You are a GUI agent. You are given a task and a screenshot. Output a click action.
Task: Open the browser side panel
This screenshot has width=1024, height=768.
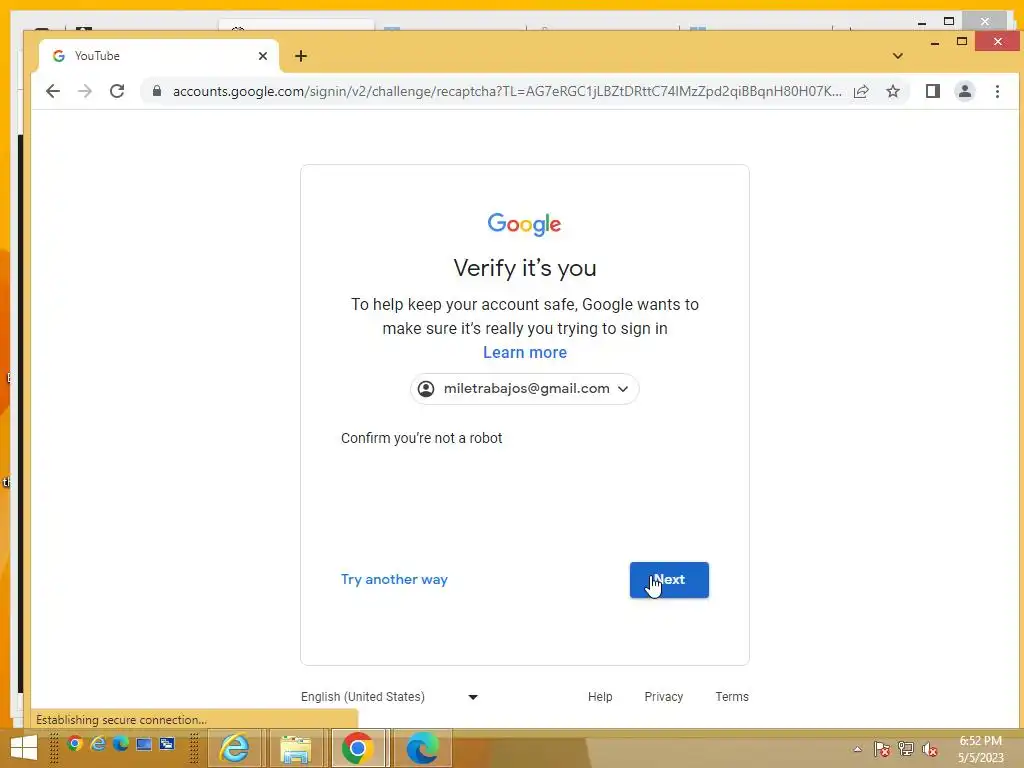point(933,91)
